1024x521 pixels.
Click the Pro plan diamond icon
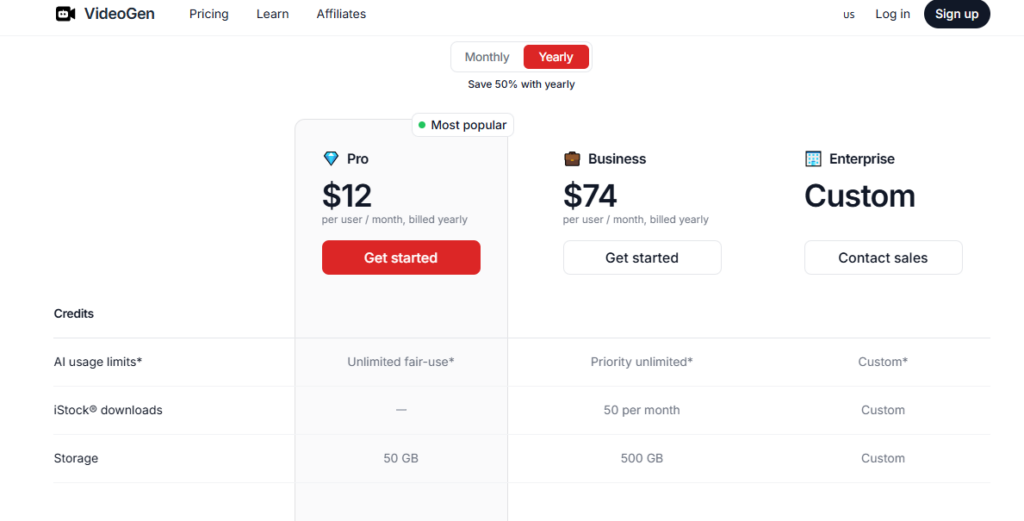coord(331,159)
